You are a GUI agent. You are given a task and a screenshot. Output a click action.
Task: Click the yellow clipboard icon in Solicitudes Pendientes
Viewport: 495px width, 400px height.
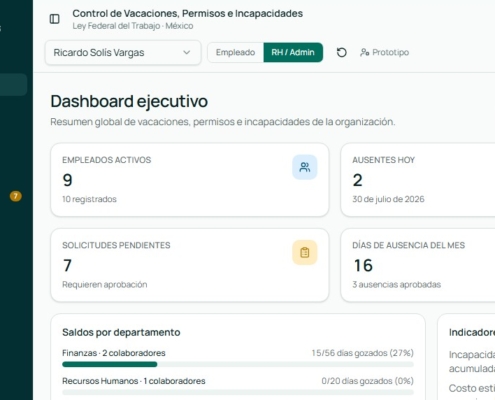tap(305, 252)
